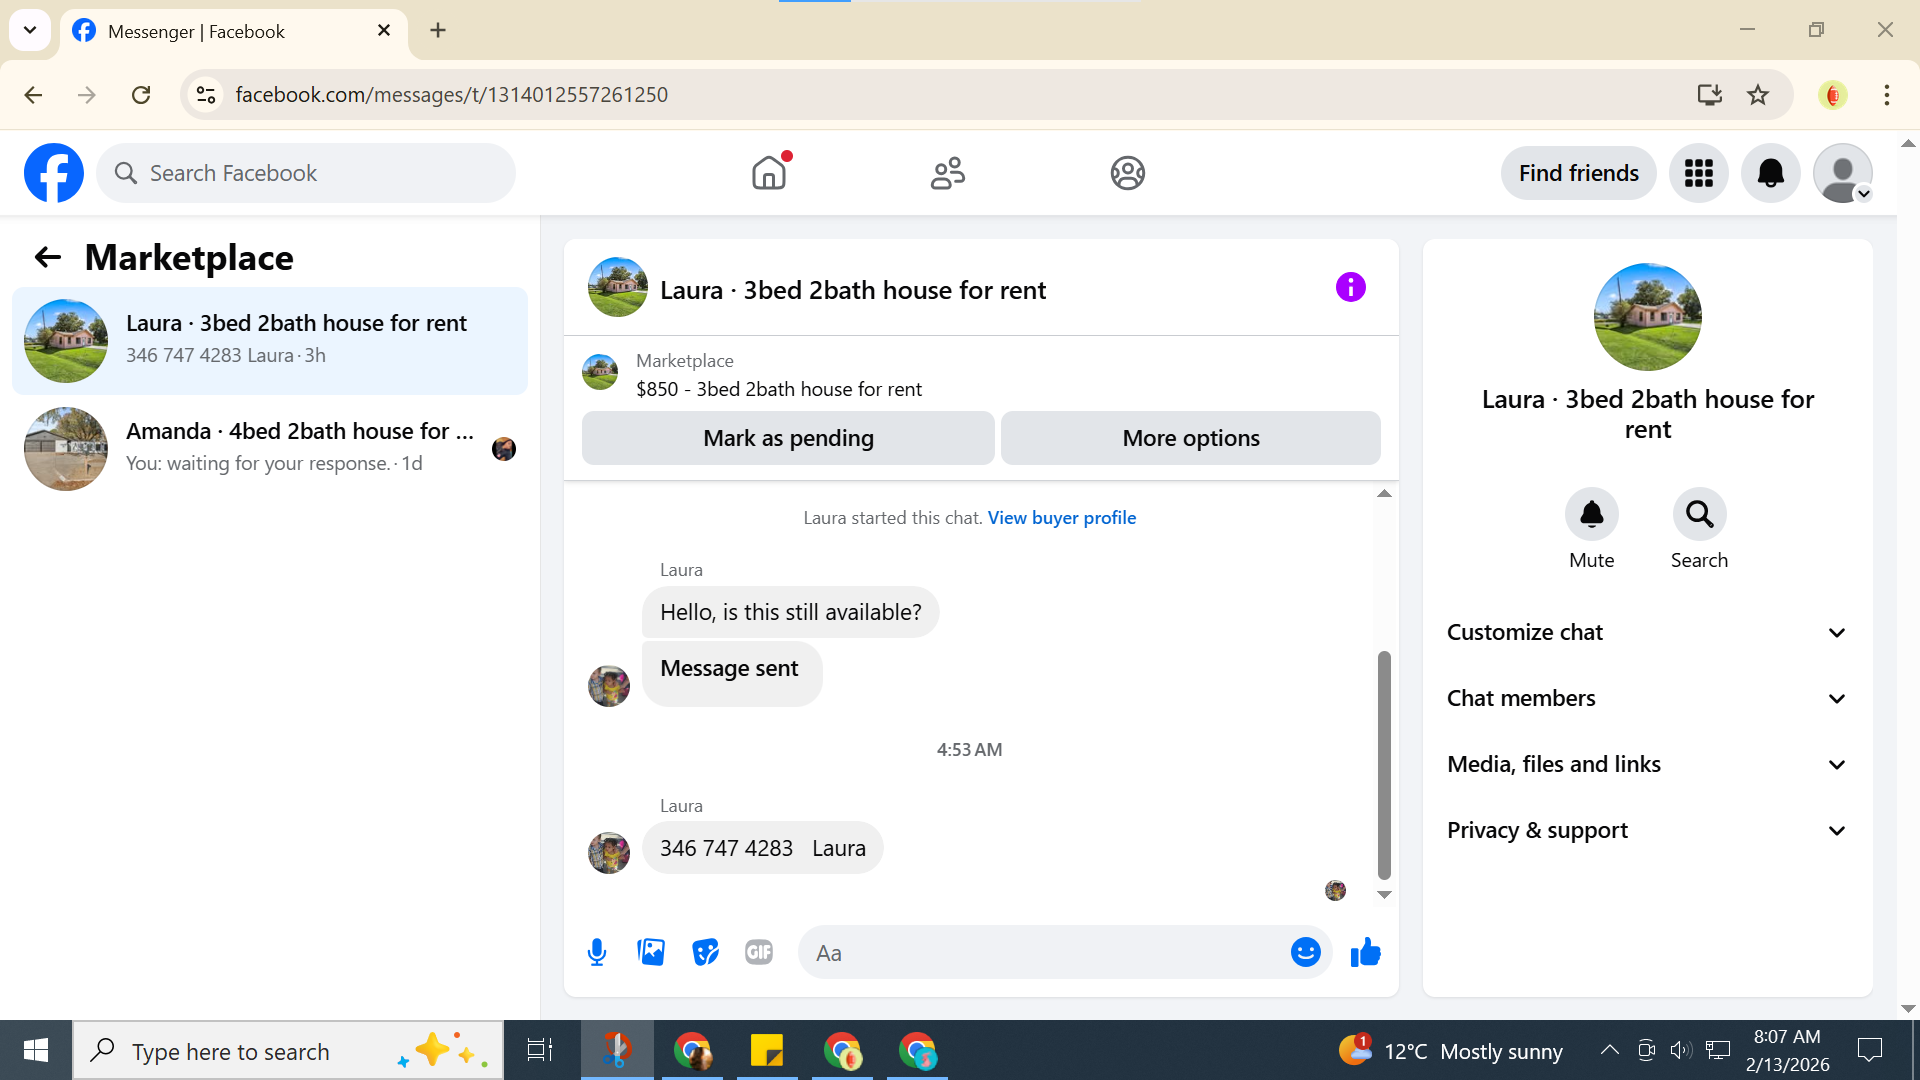Open Windows Task View in taskbar
Viewport: 1920px width, 1080px height.
540,1050
